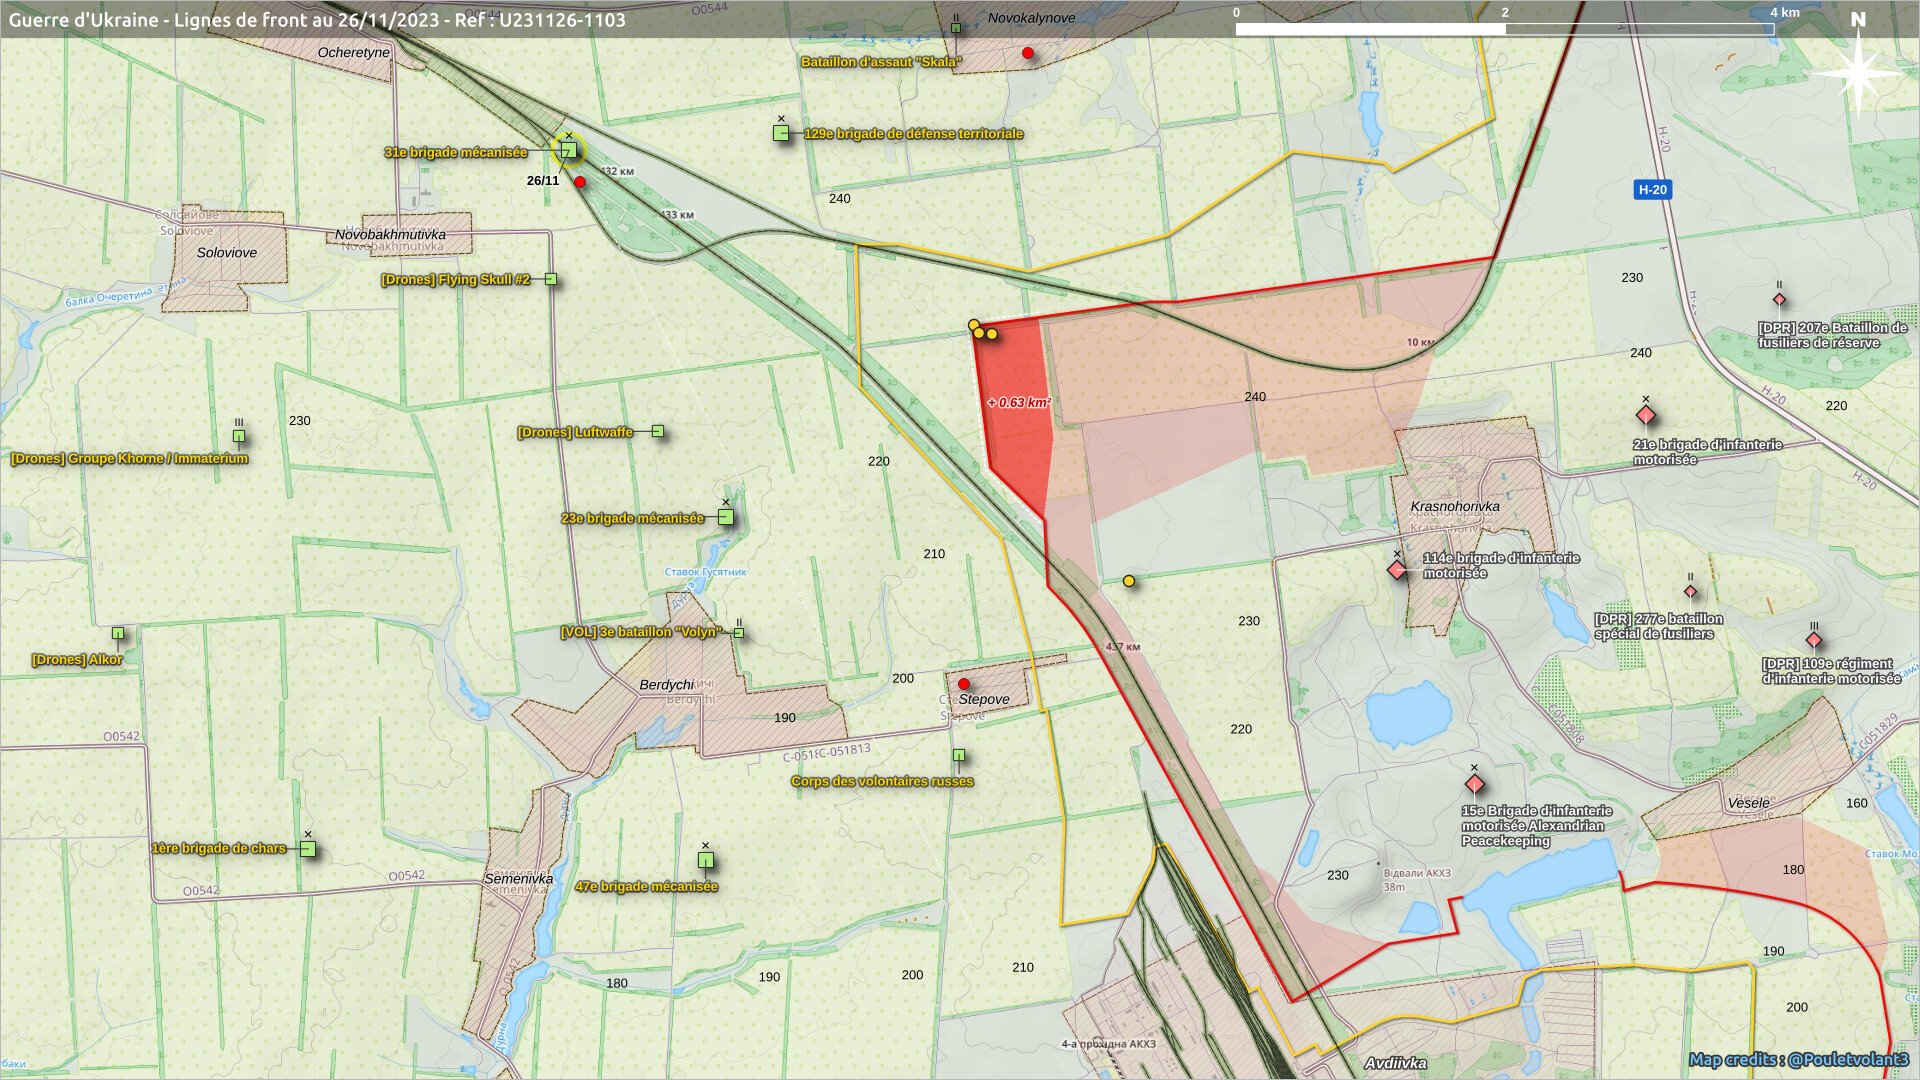Click the Stepove village label
The height and width of the screenshot is (1080, 1920).
coord(984,699)
